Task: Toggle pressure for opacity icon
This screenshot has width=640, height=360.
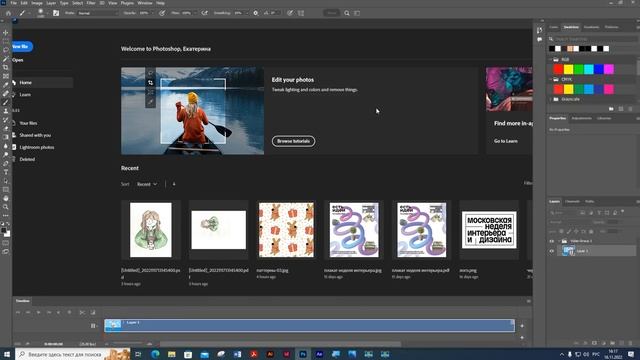Action: tap(162, 13)
